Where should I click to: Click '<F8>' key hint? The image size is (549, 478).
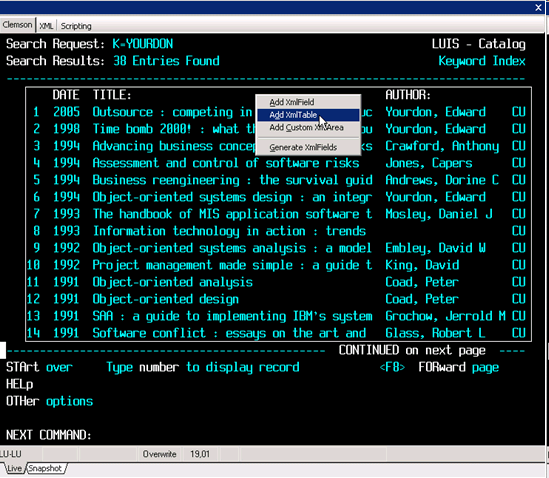tap(392, 367)
